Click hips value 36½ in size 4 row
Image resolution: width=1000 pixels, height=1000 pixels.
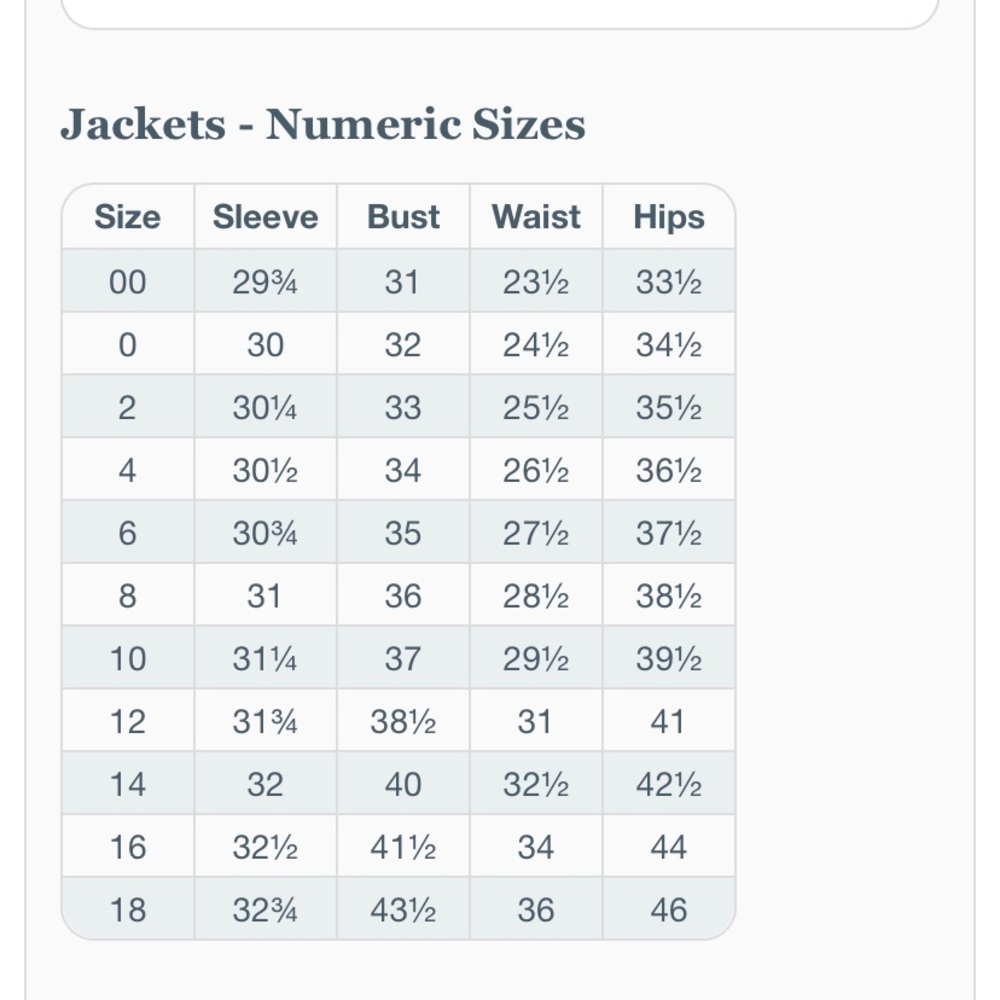point(668,471)
